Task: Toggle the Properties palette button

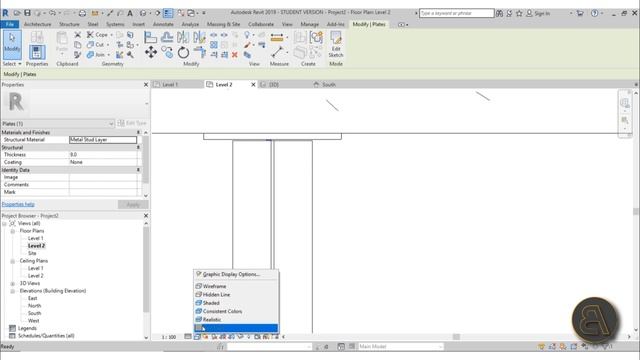Action: 37,52
